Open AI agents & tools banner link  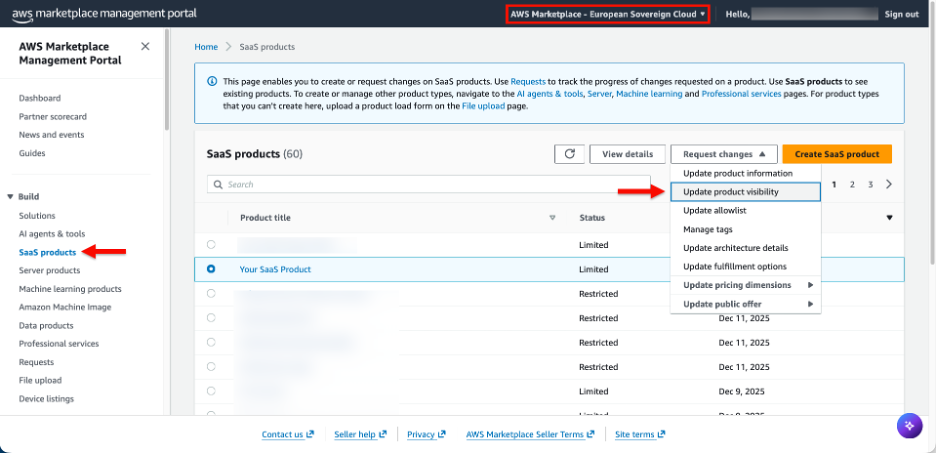point(550,94)
